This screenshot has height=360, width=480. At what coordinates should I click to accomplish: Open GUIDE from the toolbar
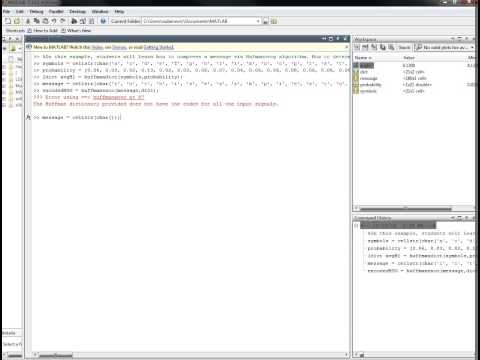83,21
